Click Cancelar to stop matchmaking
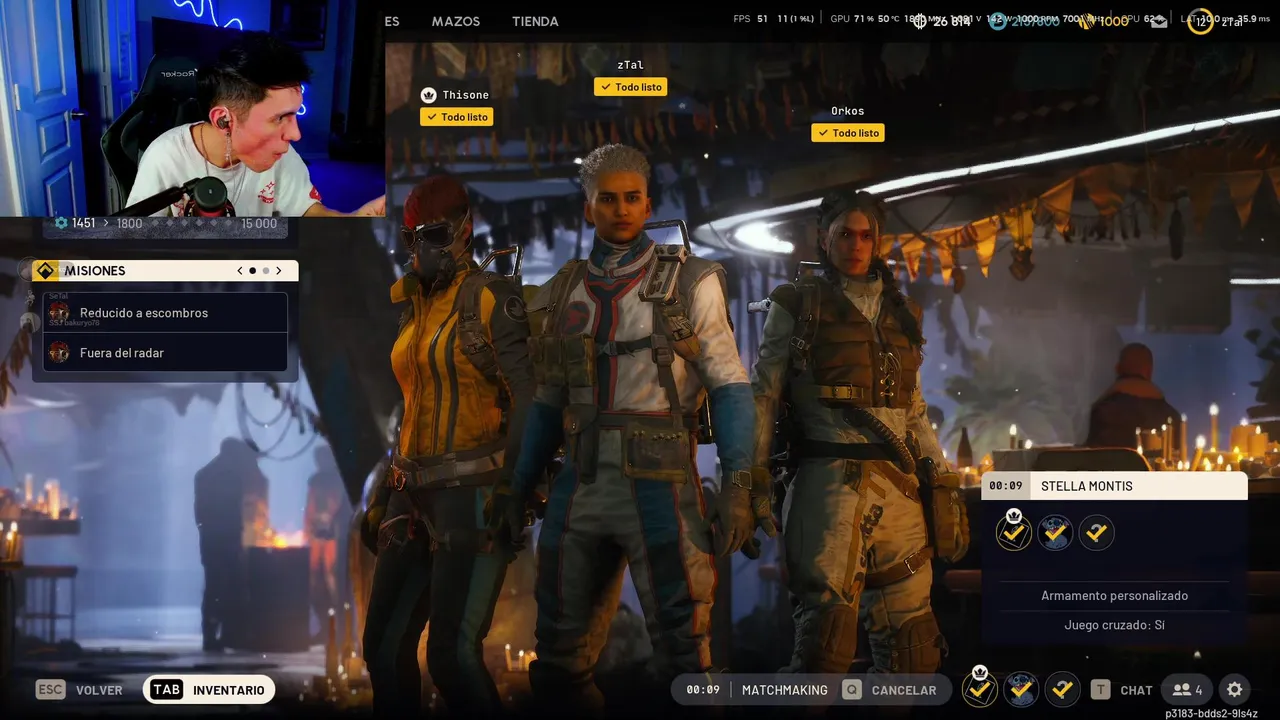Screen dimensions: 1280x720 pyautogui.click(x=904, y=690)
